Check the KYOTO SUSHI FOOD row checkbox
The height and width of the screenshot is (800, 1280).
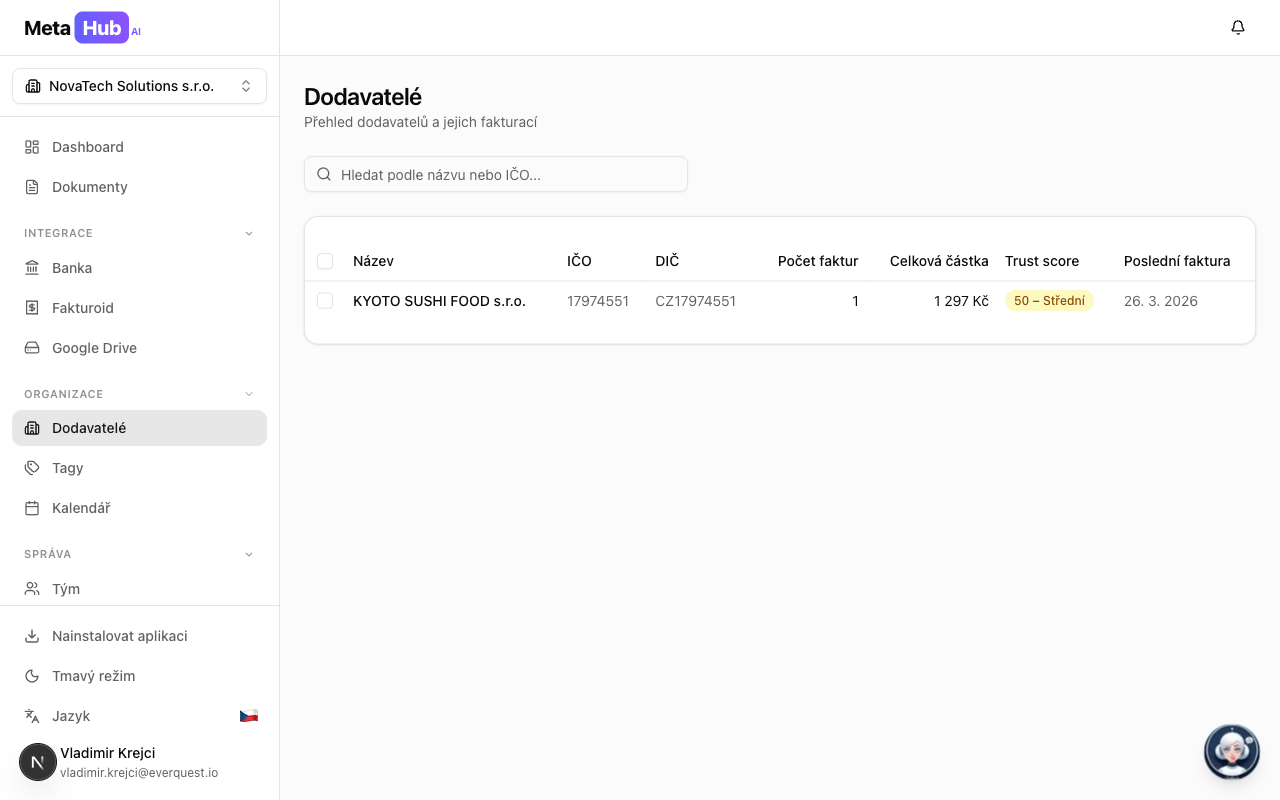click(x=325, y=301)
